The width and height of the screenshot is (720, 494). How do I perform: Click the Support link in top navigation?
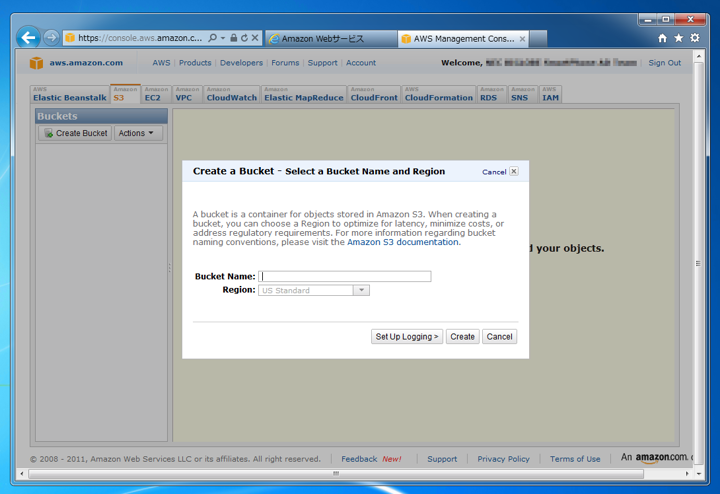click(x=322, y=63)
